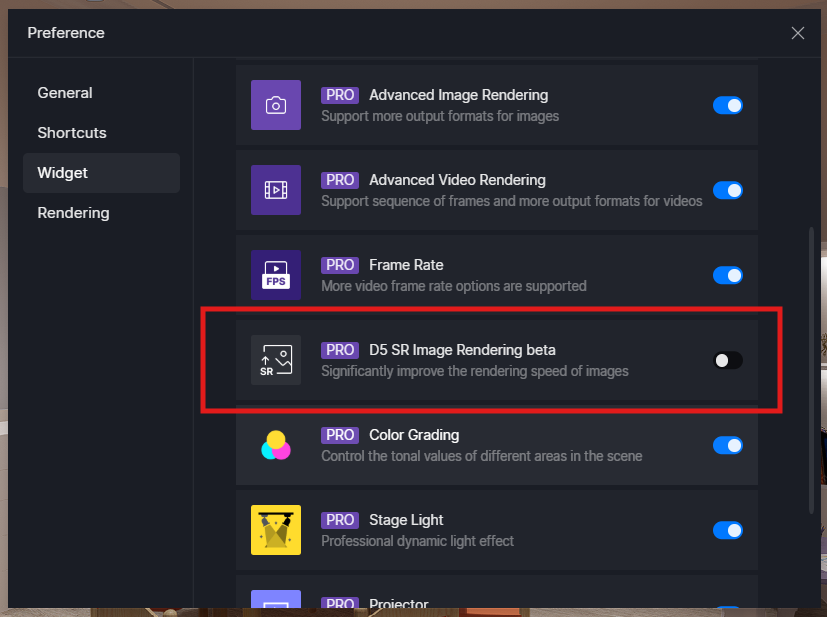
Task: Click the Advanced Image Rendering camera icon
Action: 276,105
